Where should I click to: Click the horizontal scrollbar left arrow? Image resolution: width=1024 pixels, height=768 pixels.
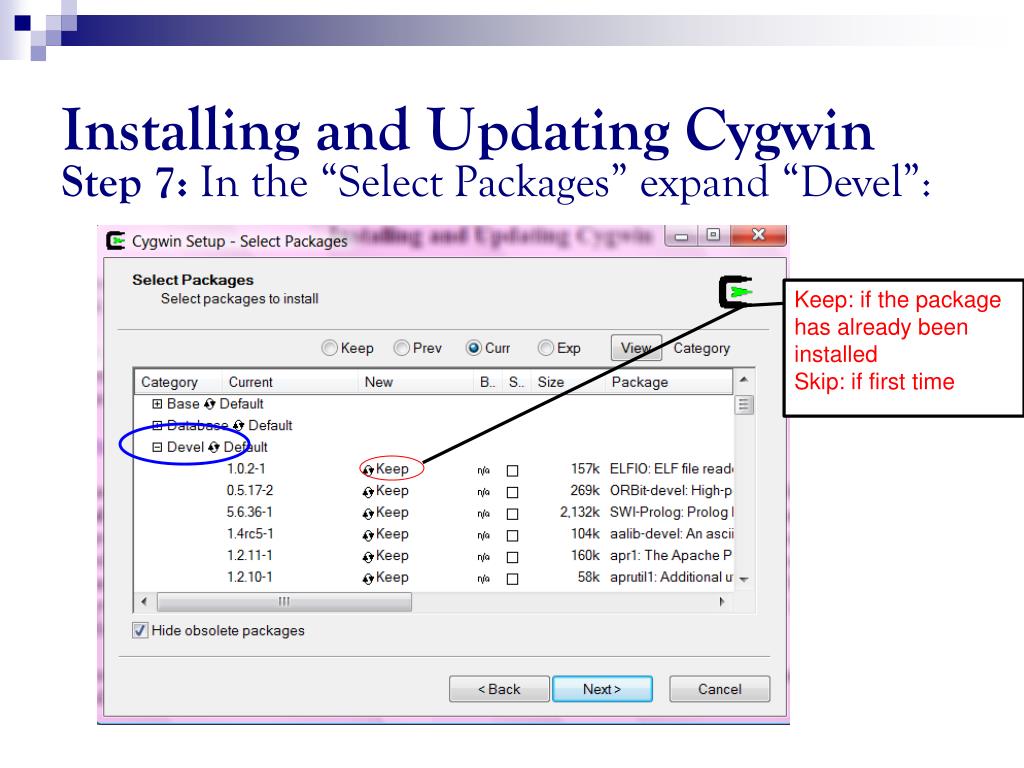coord(144,601)
